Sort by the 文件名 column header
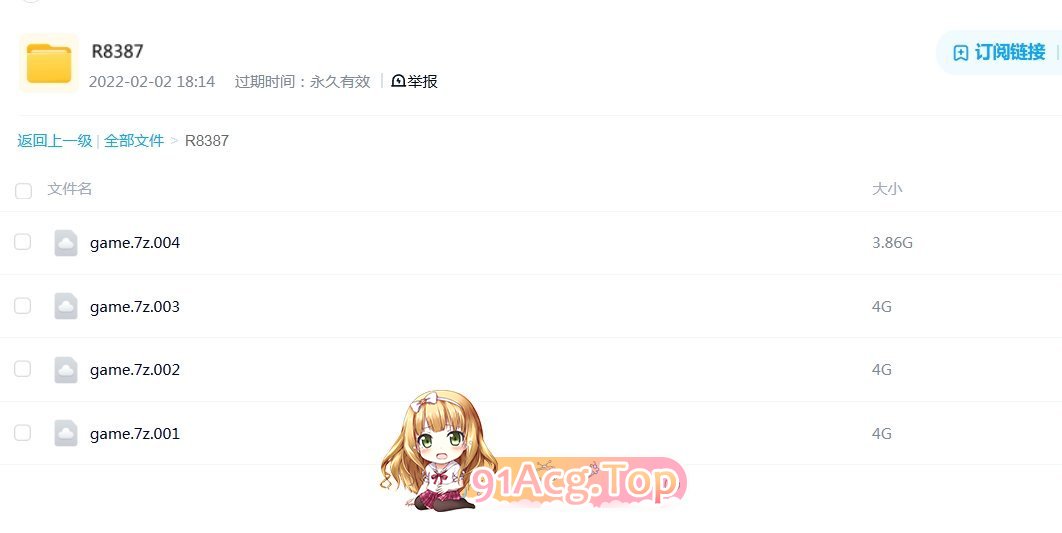The image size is (1062, 533). (x=70, y=189)
